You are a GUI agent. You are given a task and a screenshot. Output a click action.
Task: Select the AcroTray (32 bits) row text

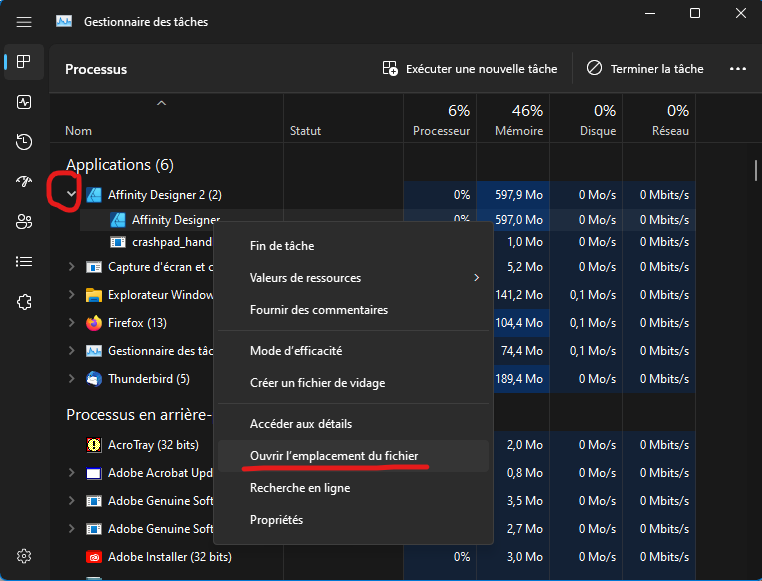tap(153, 445)
